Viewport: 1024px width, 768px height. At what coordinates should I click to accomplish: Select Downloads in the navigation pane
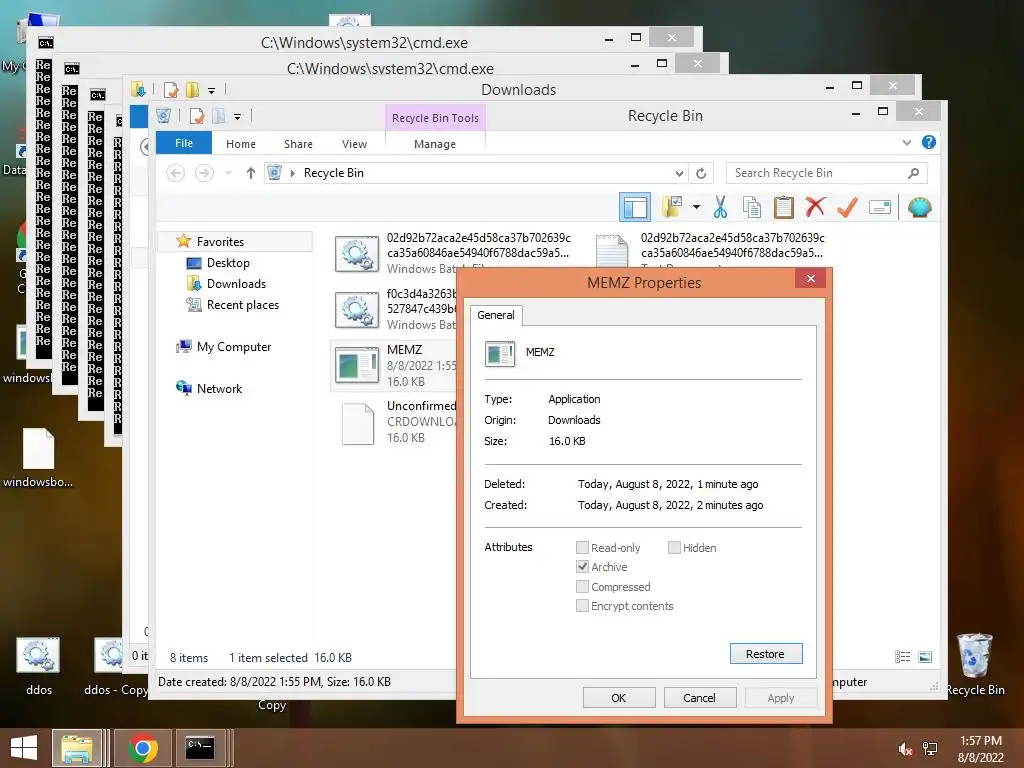coord(236,283)
